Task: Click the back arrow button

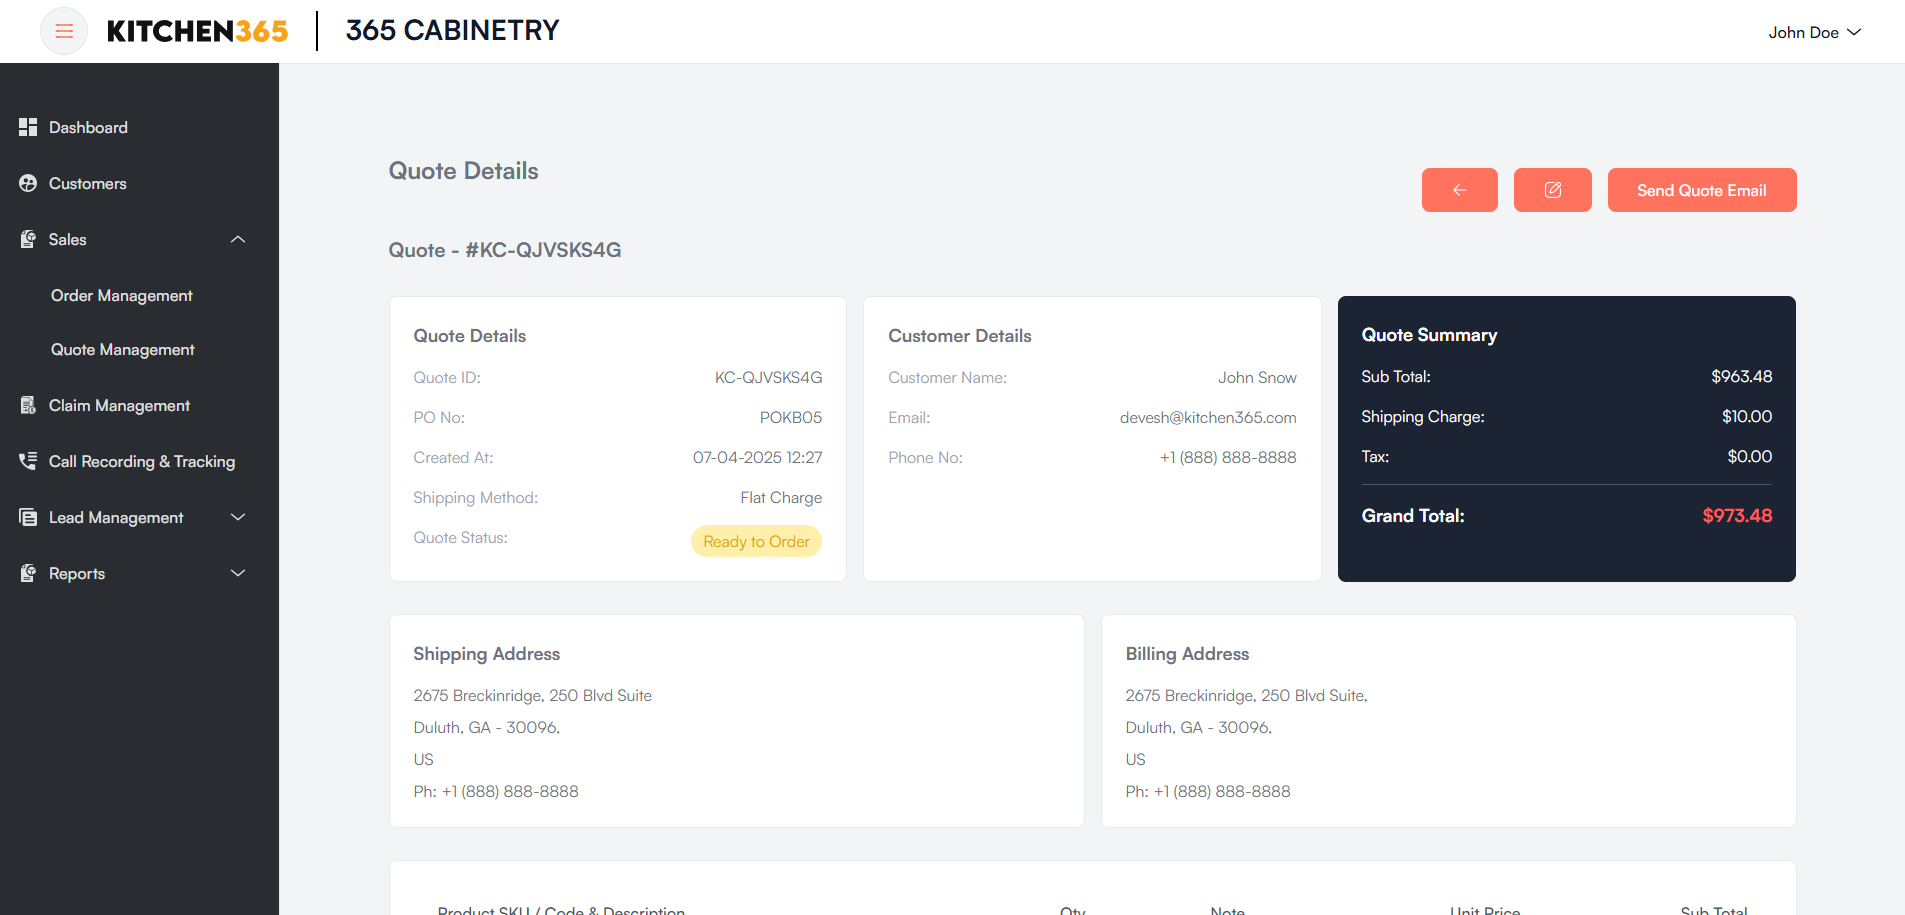Action: point(1459,190)
